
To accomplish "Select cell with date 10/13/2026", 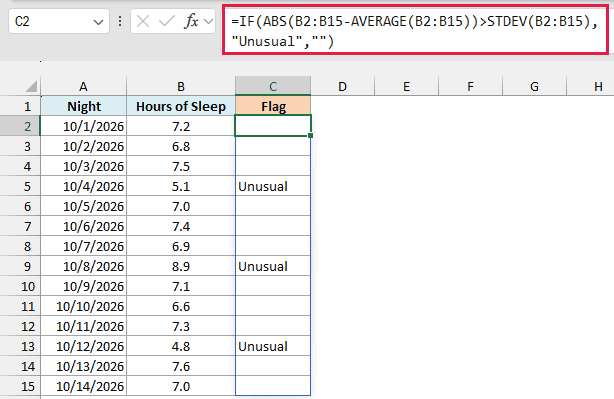I will (x=83, y=366).
